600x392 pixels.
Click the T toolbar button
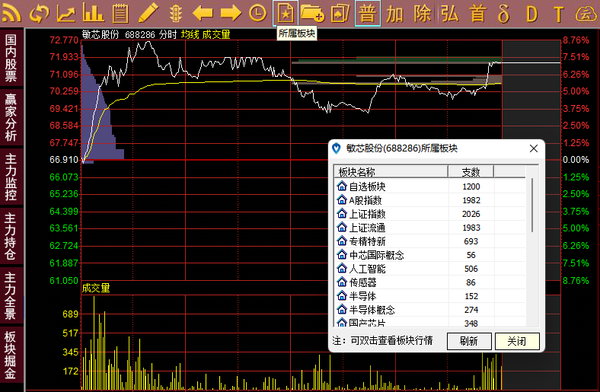pos(559,14)
